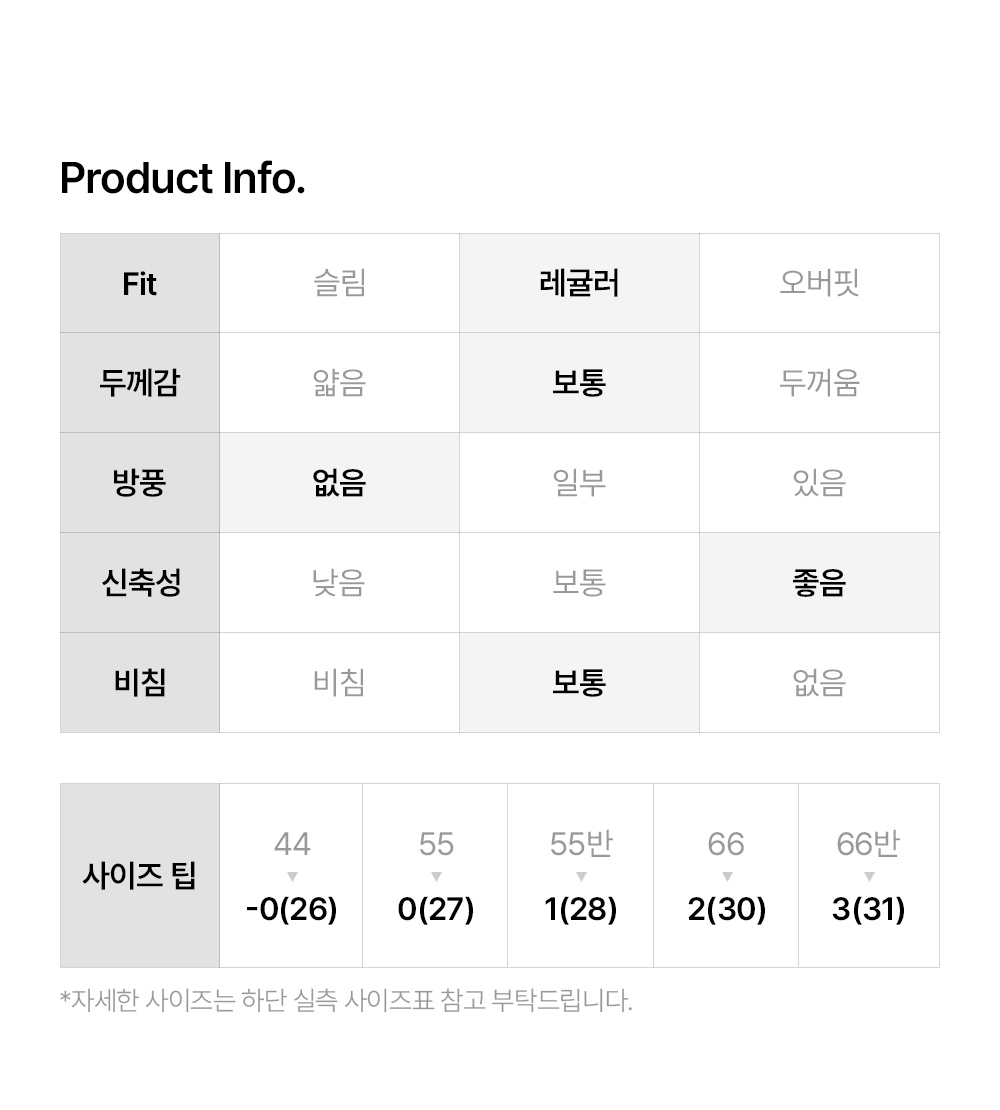The width and height of the screenshot is (1000, 1110).
Task: Select 얇음 in the 두께감 row
Action: [339, 383]
